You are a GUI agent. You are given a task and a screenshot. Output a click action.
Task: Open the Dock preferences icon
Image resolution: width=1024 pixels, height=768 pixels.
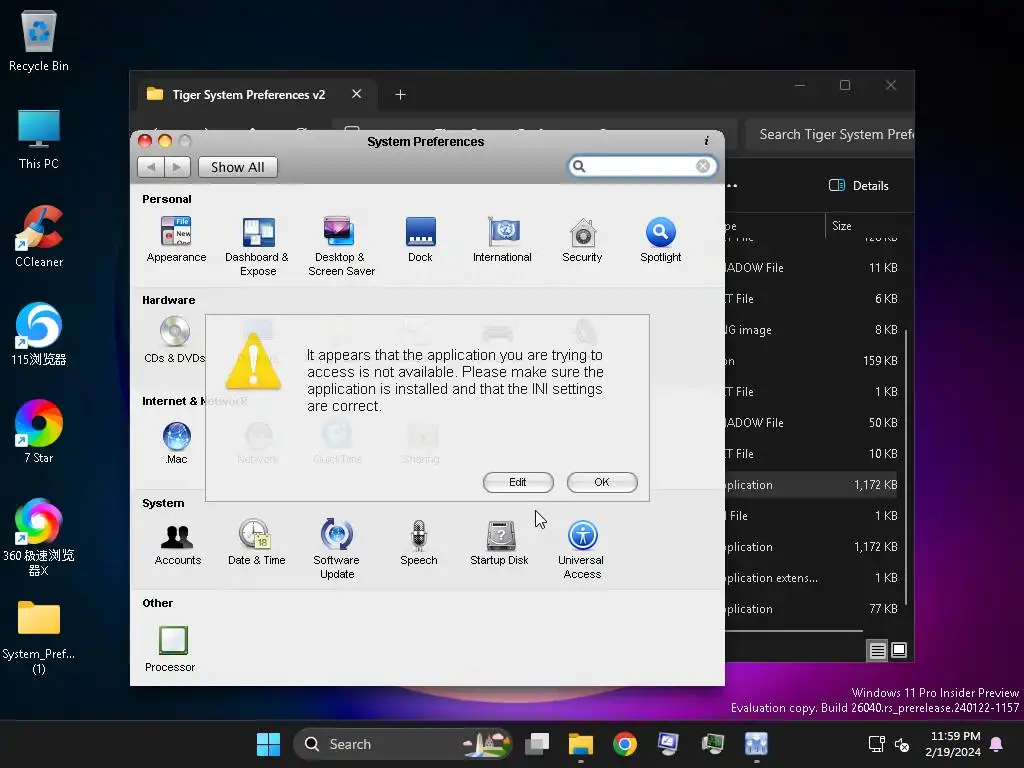pyautogui.click(x=421, y=239)
